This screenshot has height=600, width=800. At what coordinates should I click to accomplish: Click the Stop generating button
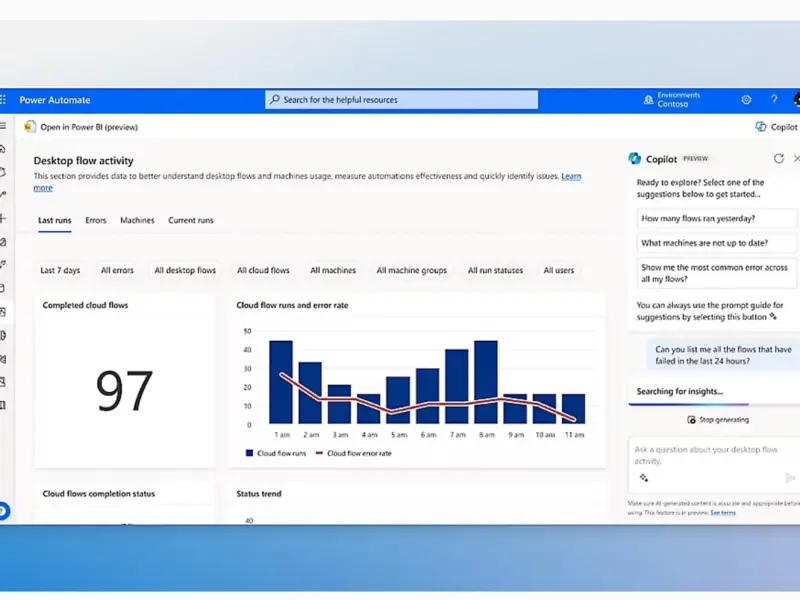click(717, 420)
